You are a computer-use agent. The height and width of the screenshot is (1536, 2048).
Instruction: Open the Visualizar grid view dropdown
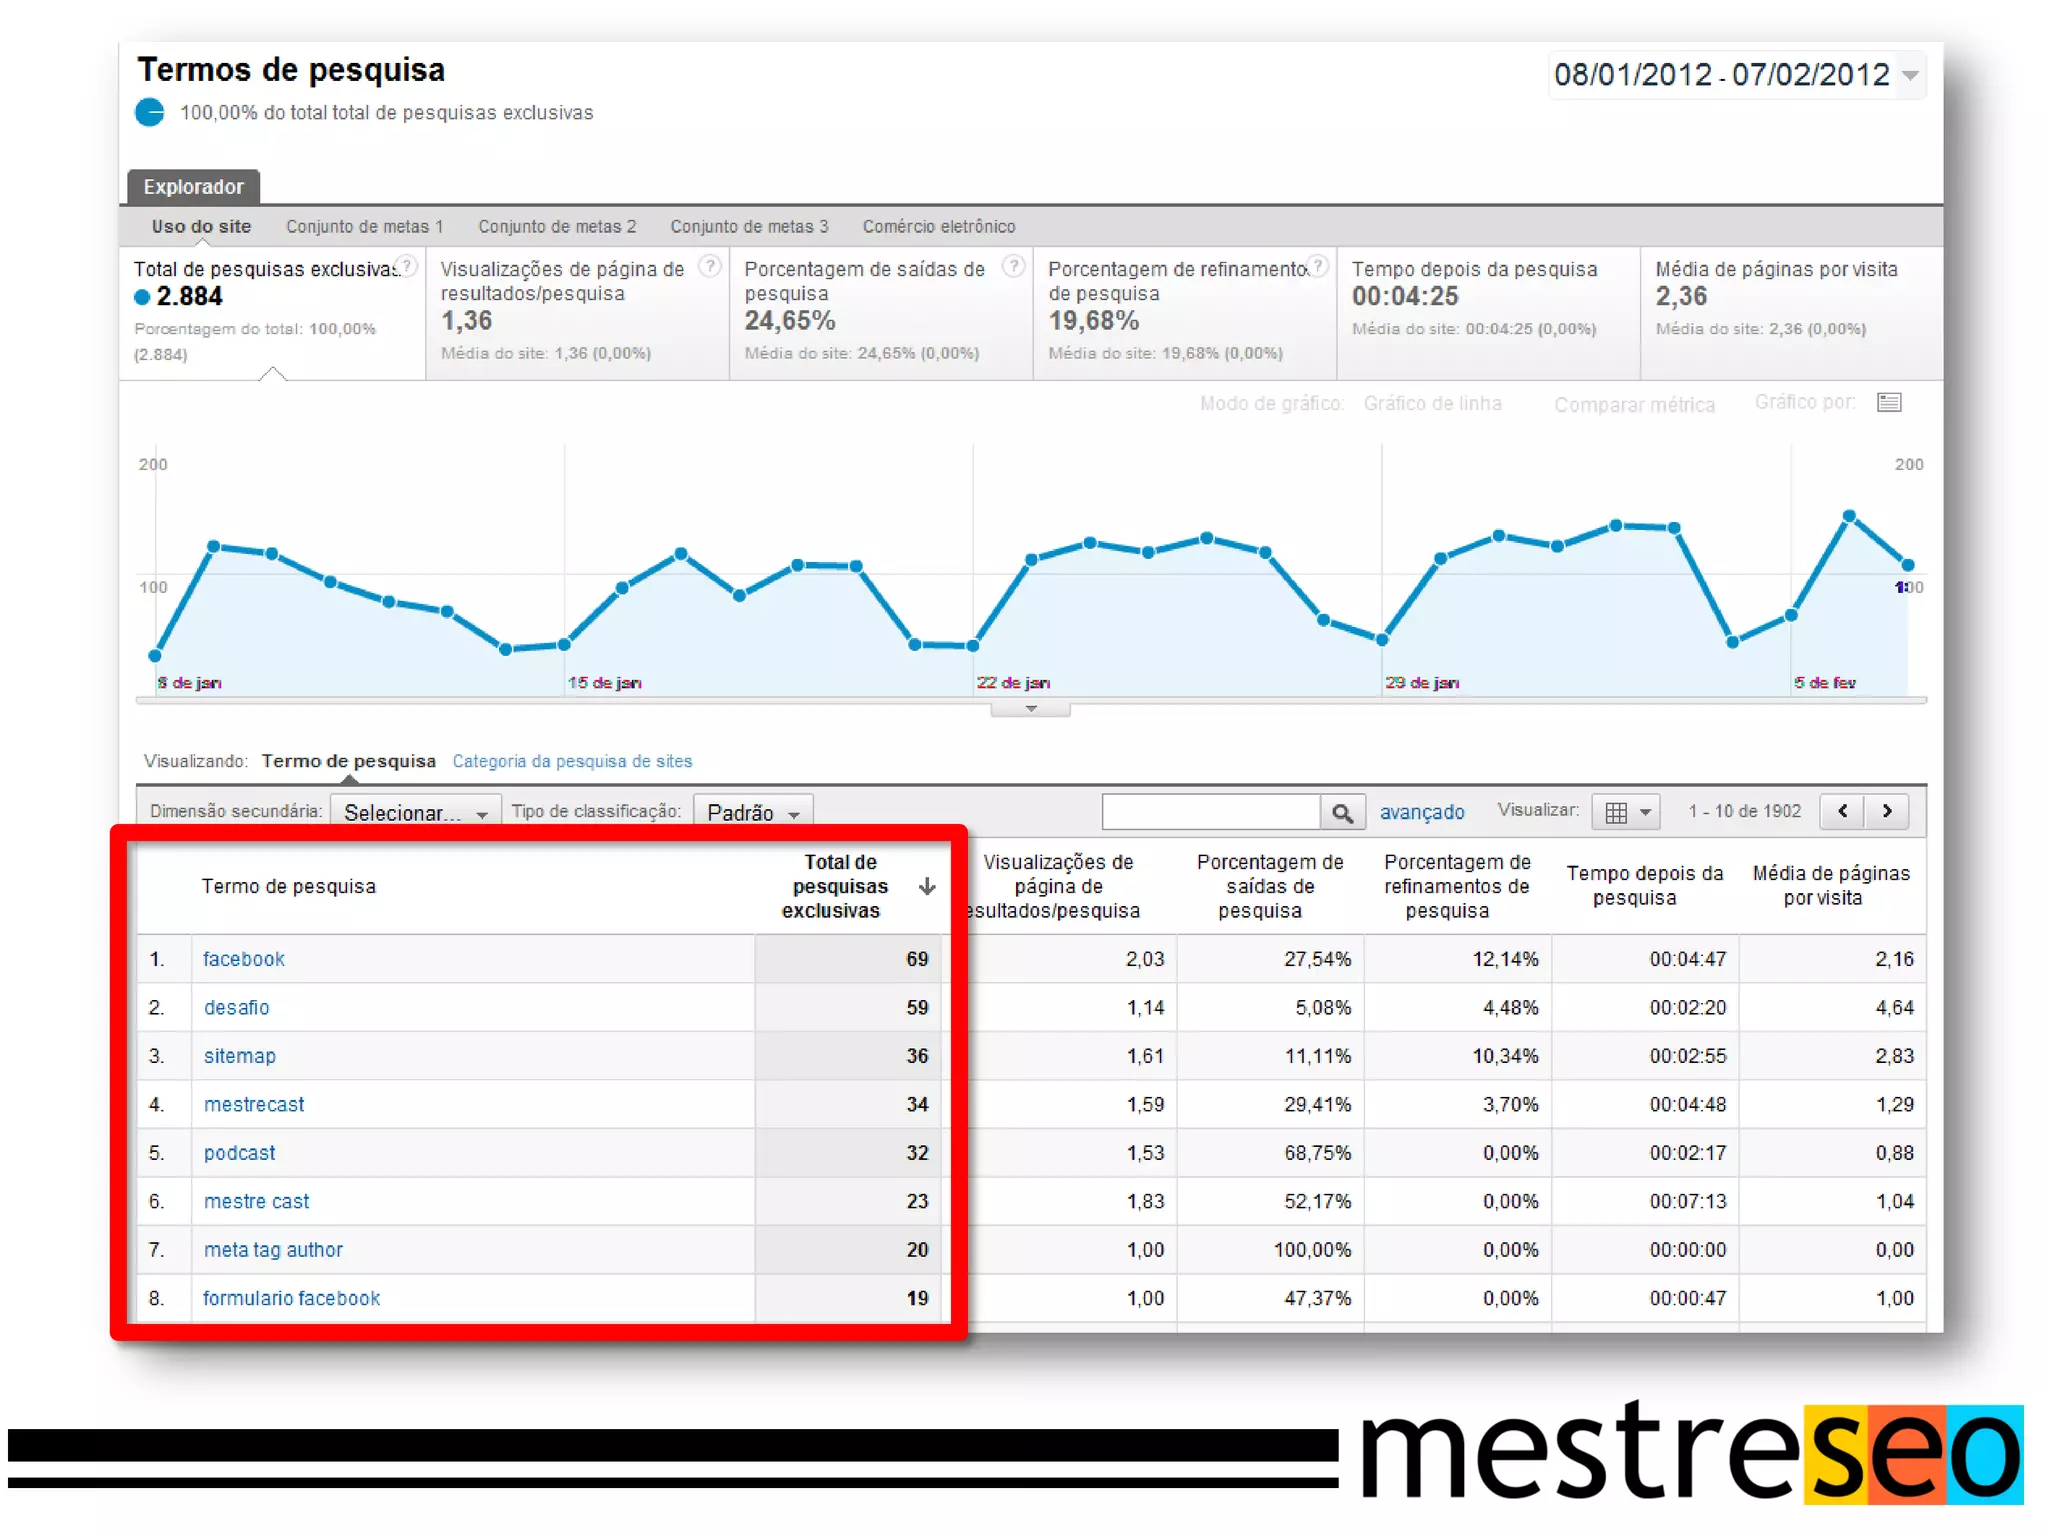click(x=1626, y=812)
